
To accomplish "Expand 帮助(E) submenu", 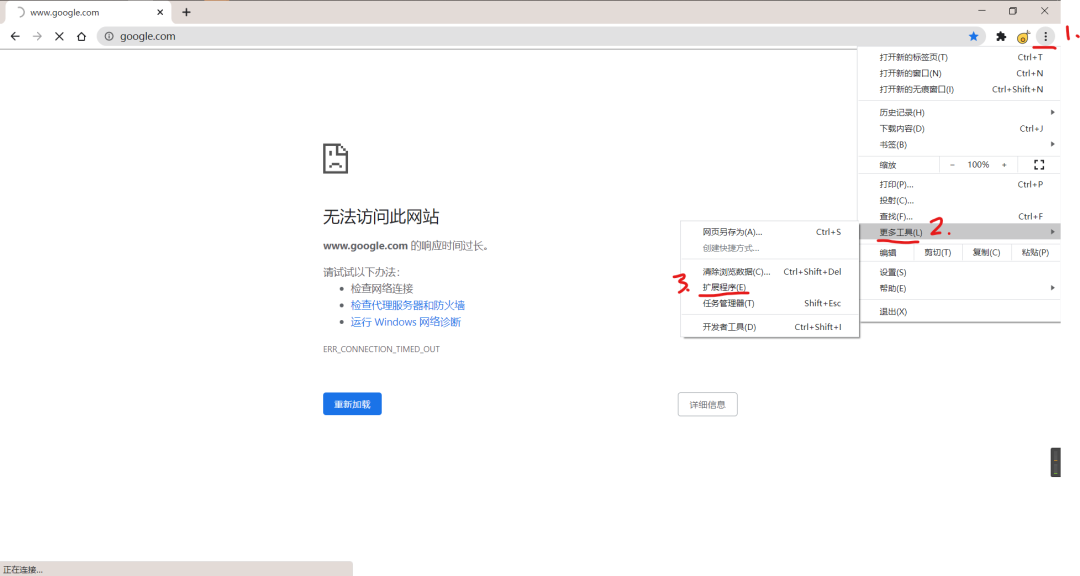I will [x=959, y=289].
